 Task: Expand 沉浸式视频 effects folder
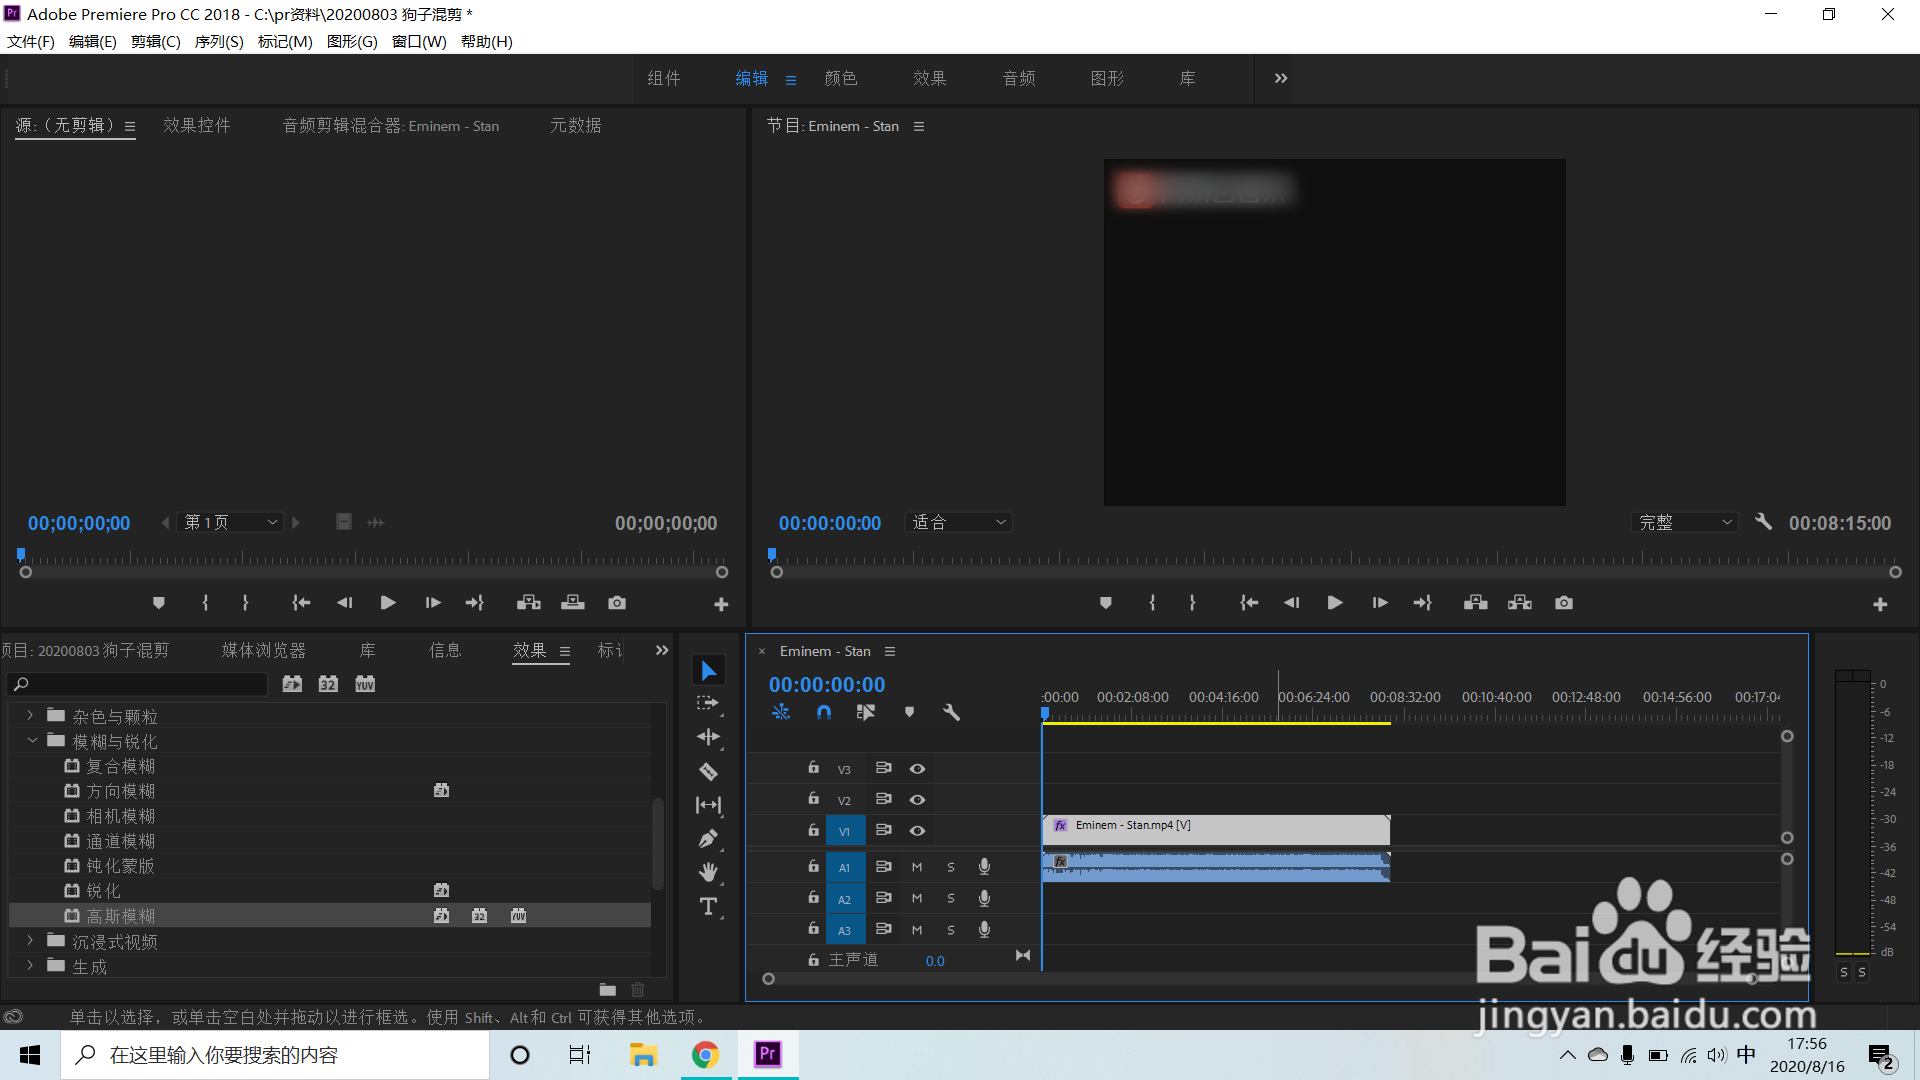tap(30, 941)
